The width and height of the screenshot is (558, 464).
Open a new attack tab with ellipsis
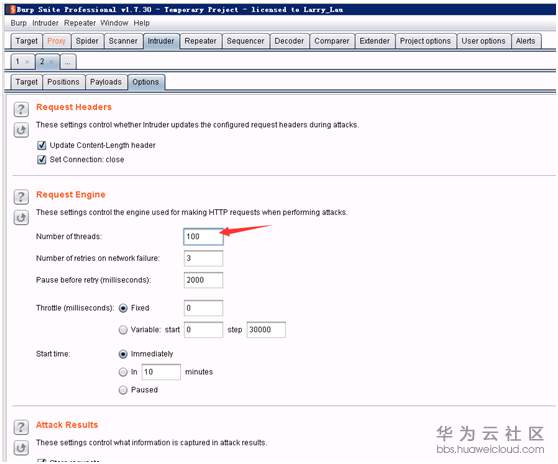68,62
